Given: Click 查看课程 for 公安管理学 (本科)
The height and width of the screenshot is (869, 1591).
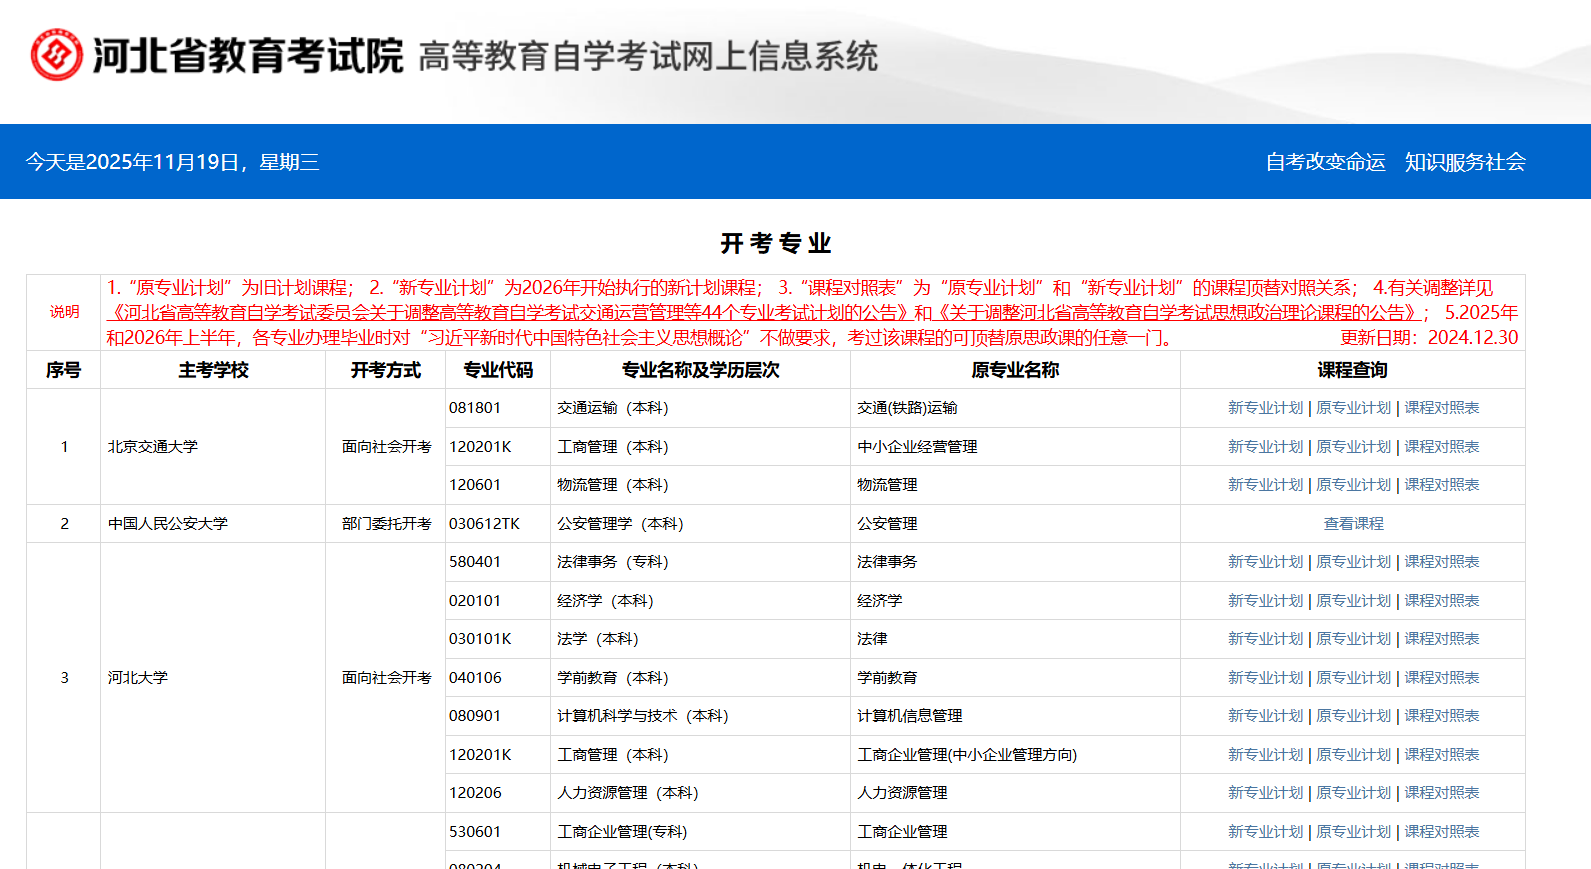Looking at the screenshot, I should [1353, 524].
